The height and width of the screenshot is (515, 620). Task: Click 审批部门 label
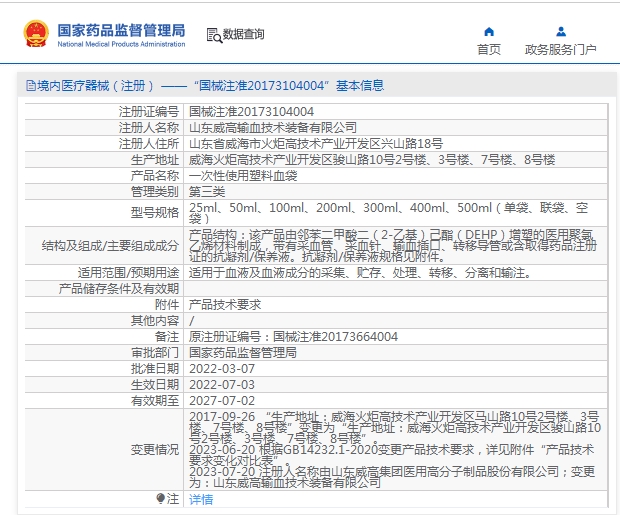(155, 352)
